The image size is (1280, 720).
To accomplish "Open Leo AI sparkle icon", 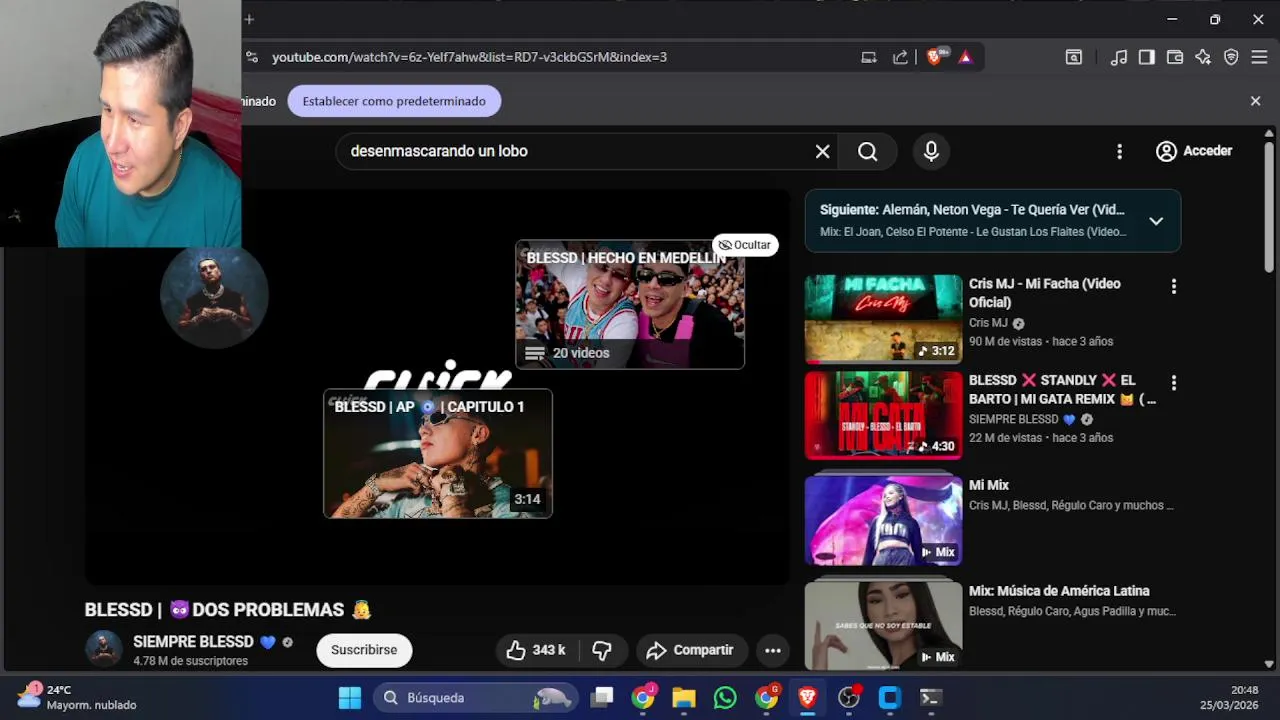I will tap(1203, 57).
